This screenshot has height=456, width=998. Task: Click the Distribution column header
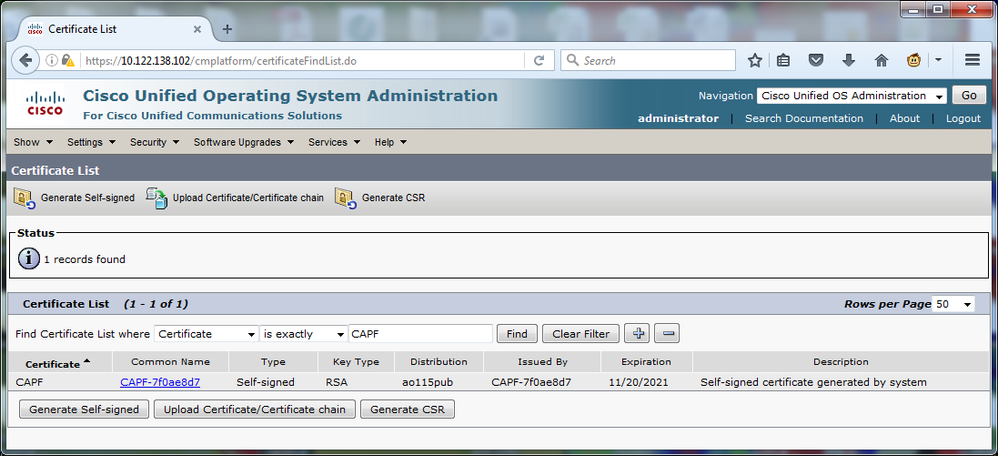pyautogui.click(x=439, y=362)
